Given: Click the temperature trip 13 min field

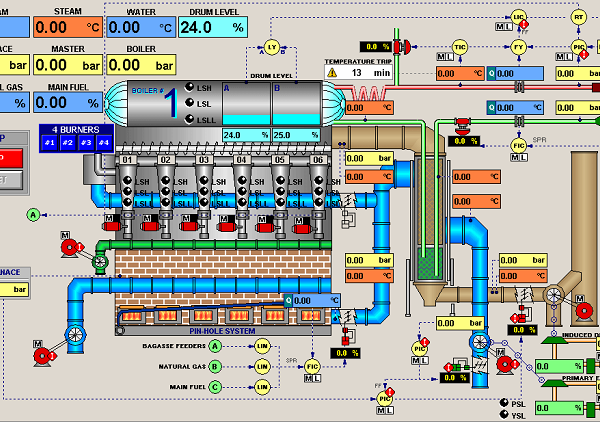Looking at the screenshot, I should [x=358, y=73].
